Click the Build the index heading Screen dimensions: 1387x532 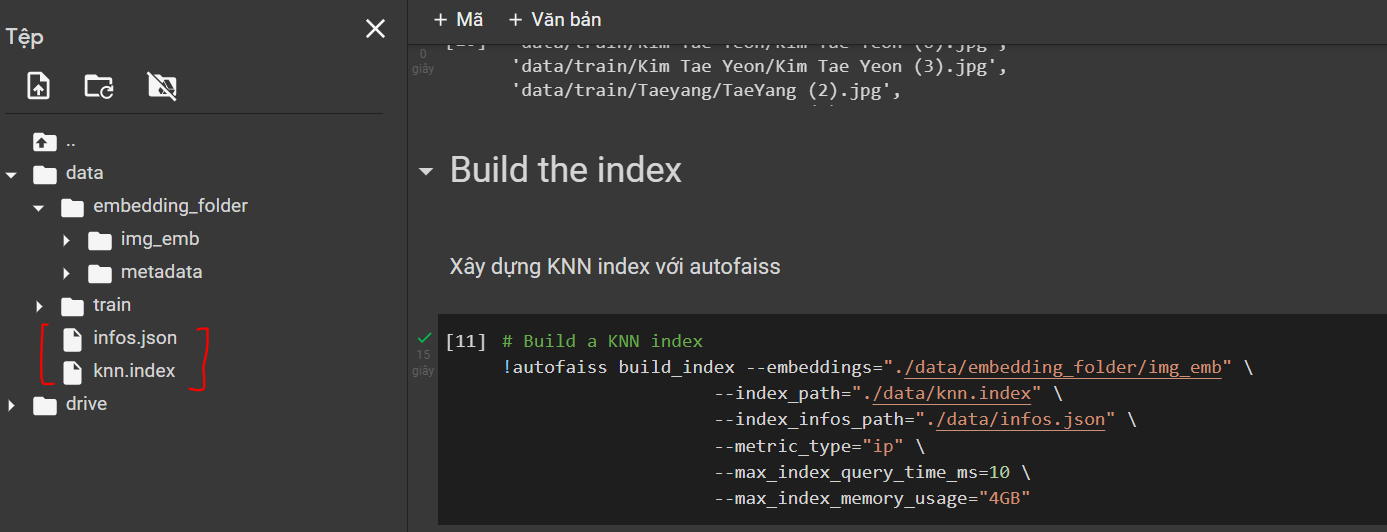click(566, 170)
